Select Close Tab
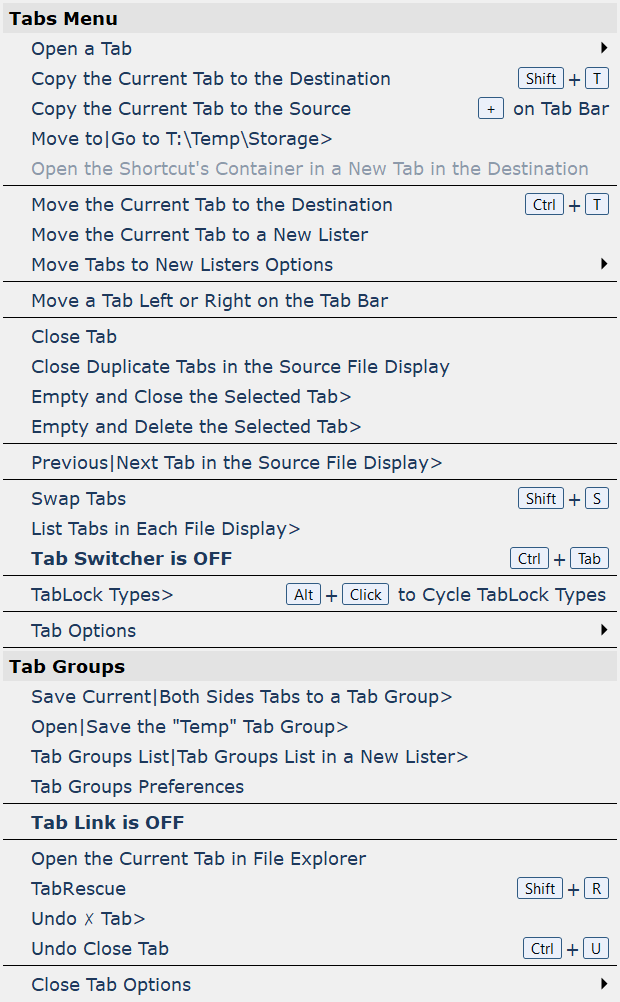Image resolution: width=620 pixels, height=1002 pixels. pos(74,336)
